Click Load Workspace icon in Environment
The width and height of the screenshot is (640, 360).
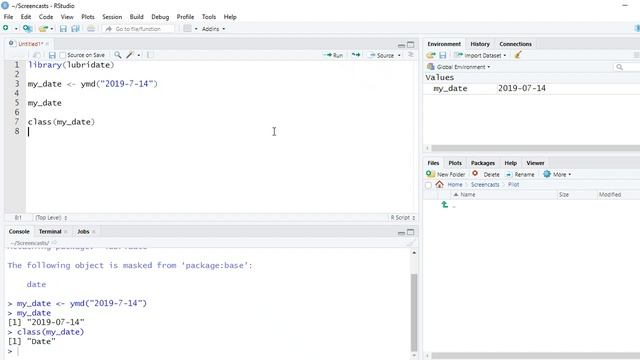431,55
